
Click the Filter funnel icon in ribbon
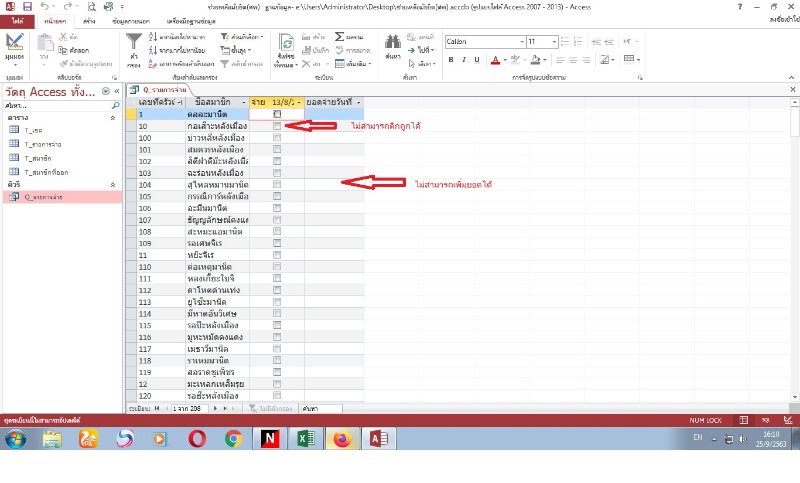[134, 43]
